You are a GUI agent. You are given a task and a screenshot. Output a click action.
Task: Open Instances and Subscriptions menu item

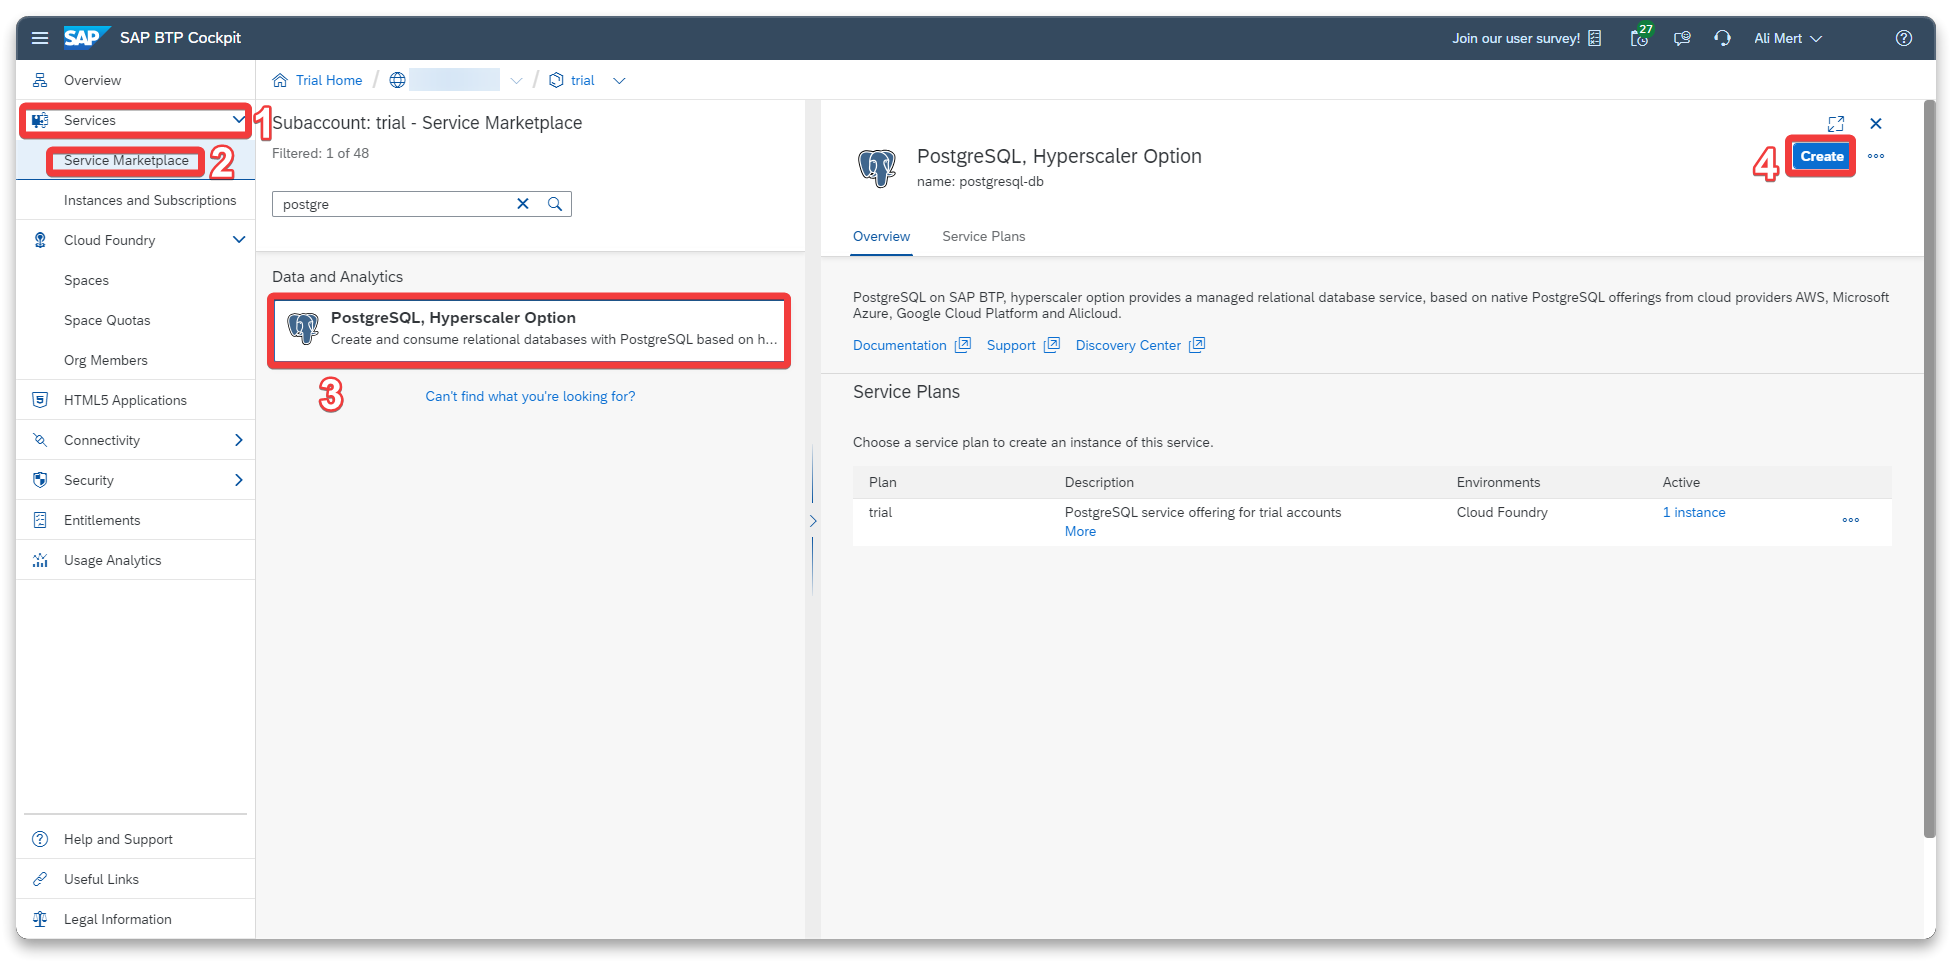point(150,200)
